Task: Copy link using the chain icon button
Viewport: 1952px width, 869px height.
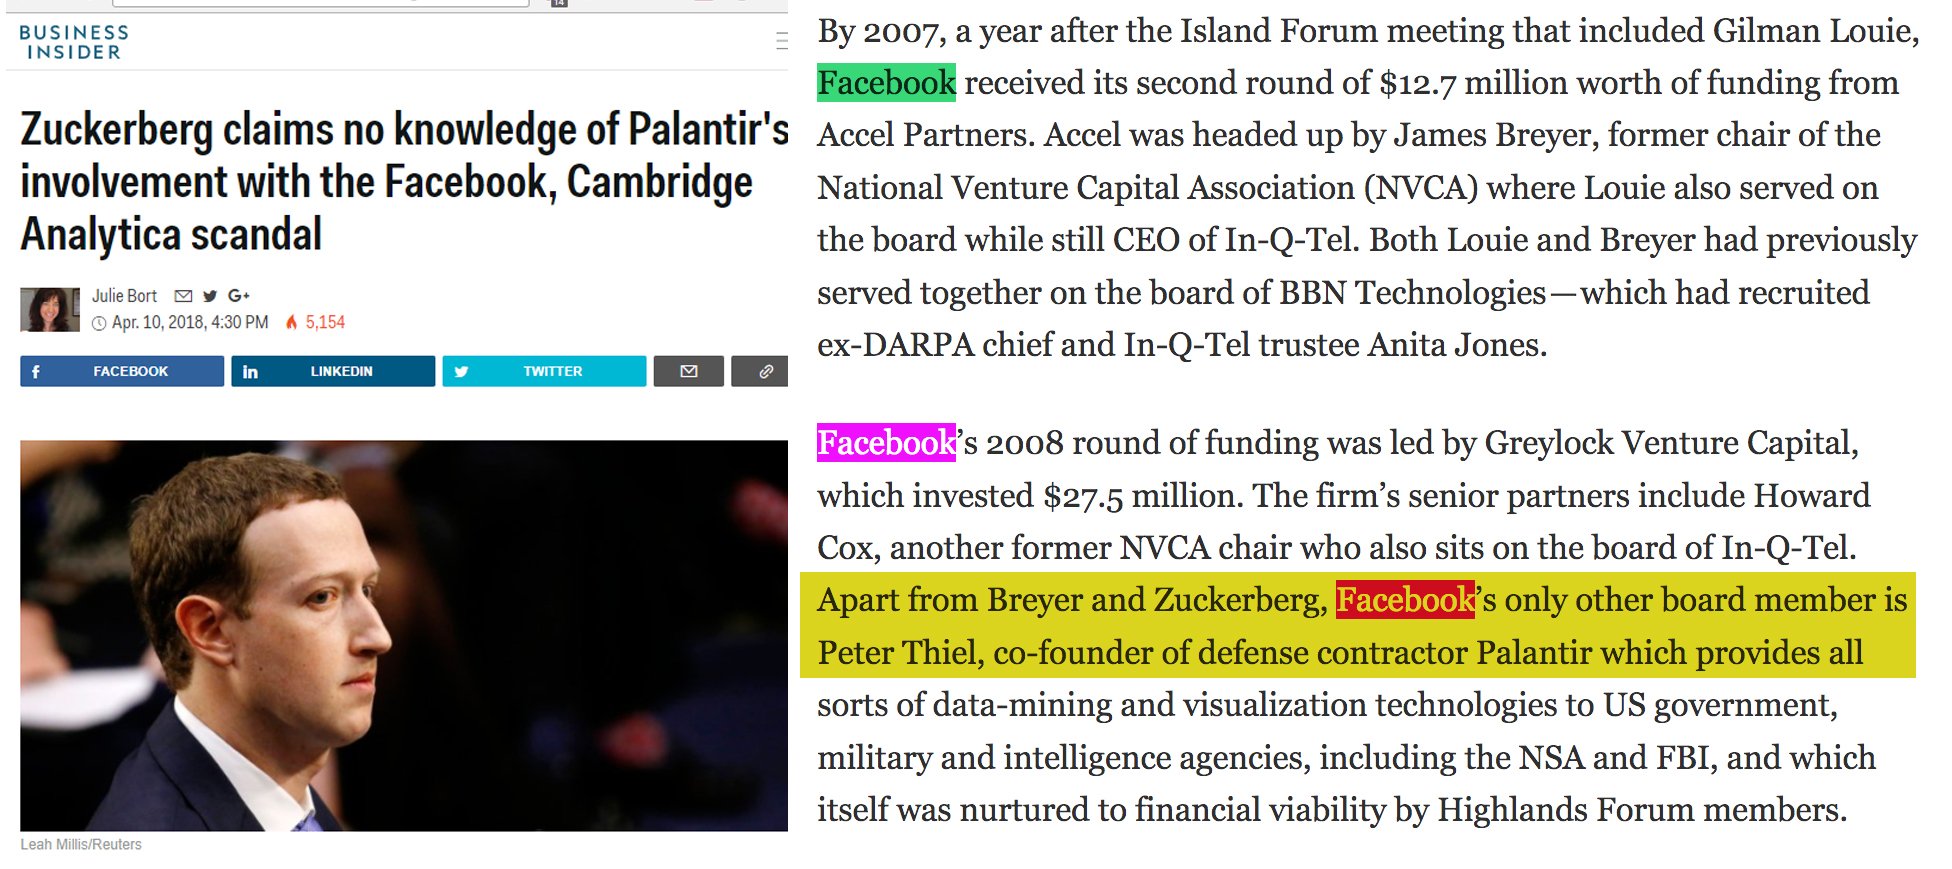Action: 760,371
